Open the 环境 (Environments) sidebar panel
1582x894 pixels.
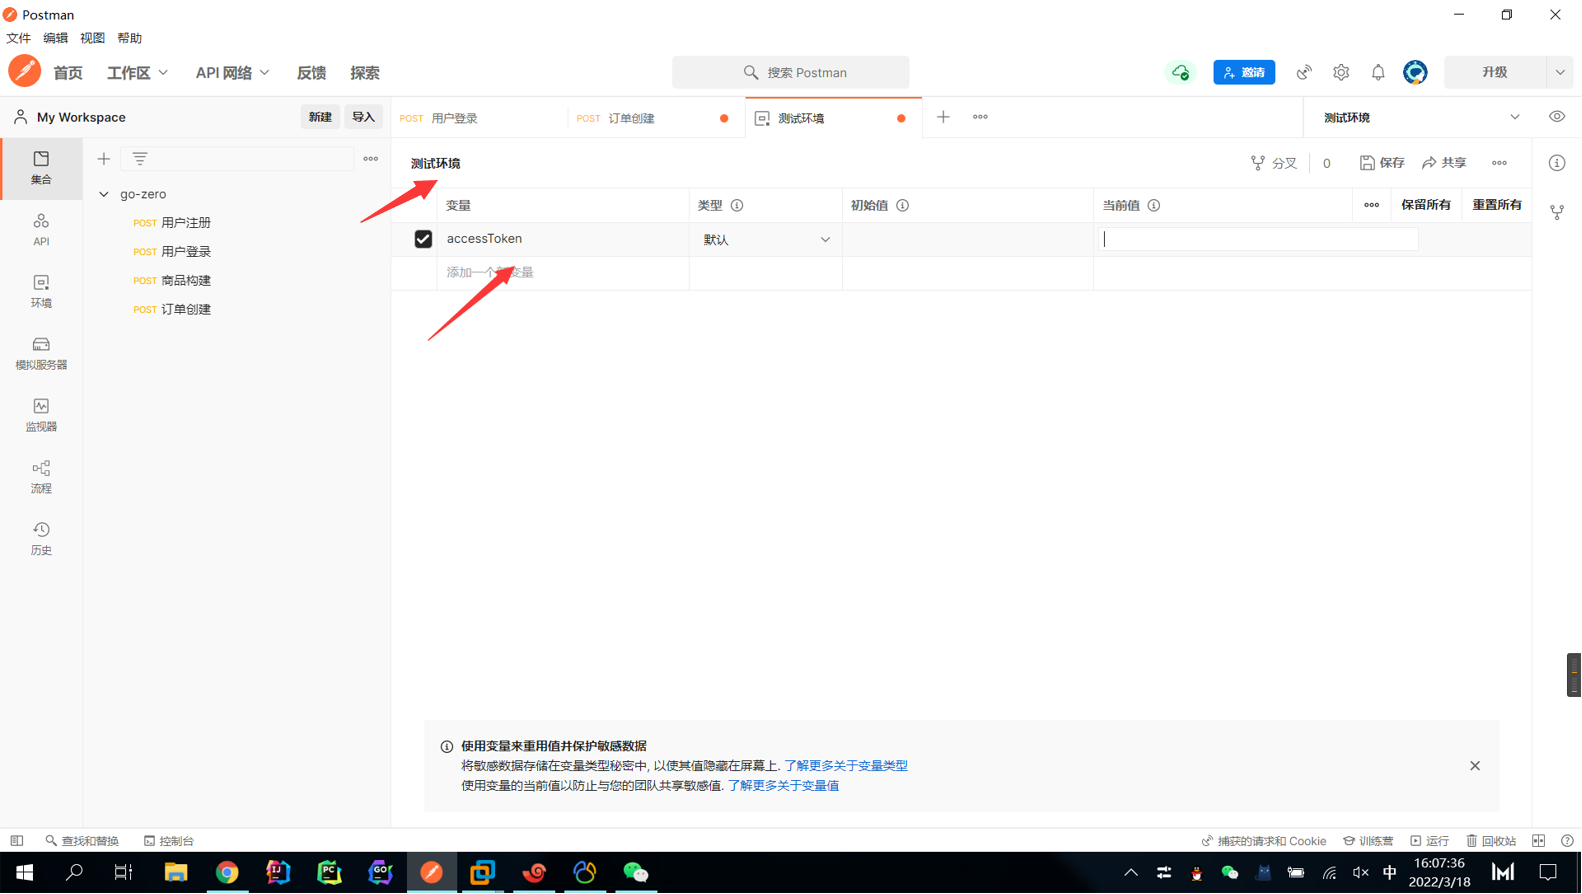pyautogui.click(x=41, y=292)
